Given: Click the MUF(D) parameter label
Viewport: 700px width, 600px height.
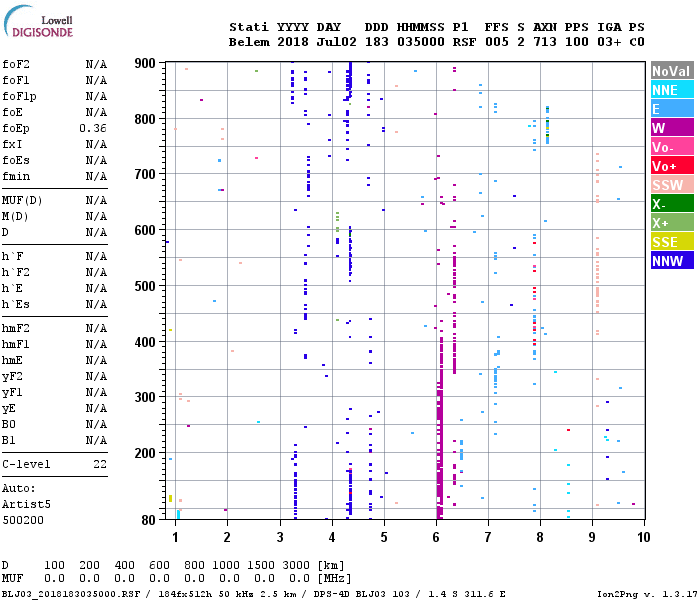Looking at the screenshot, I should click(x=22, y=200).
